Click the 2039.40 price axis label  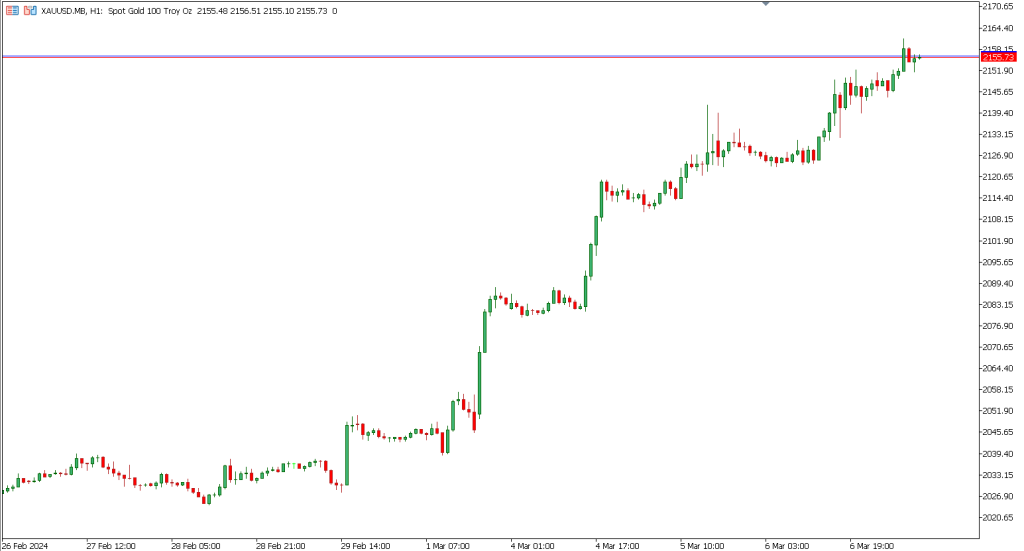tap(998, 454)
